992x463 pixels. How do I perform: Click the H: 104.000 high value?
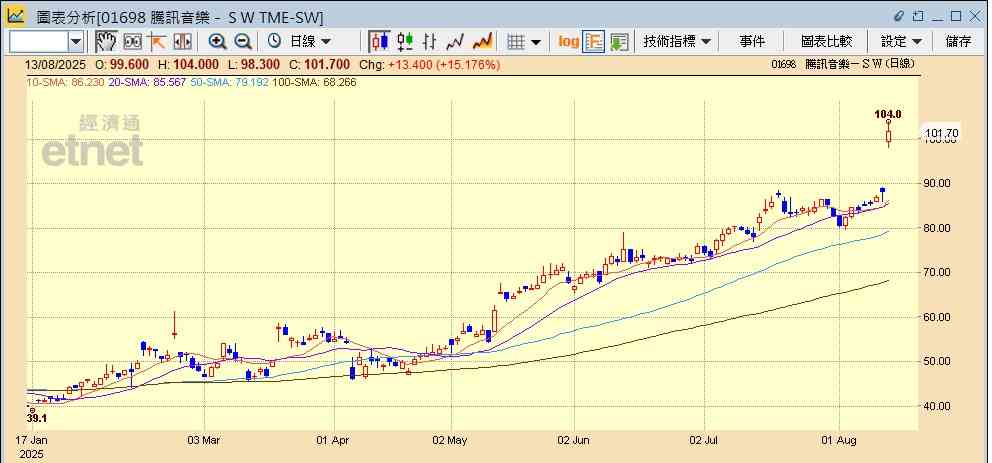189,65
